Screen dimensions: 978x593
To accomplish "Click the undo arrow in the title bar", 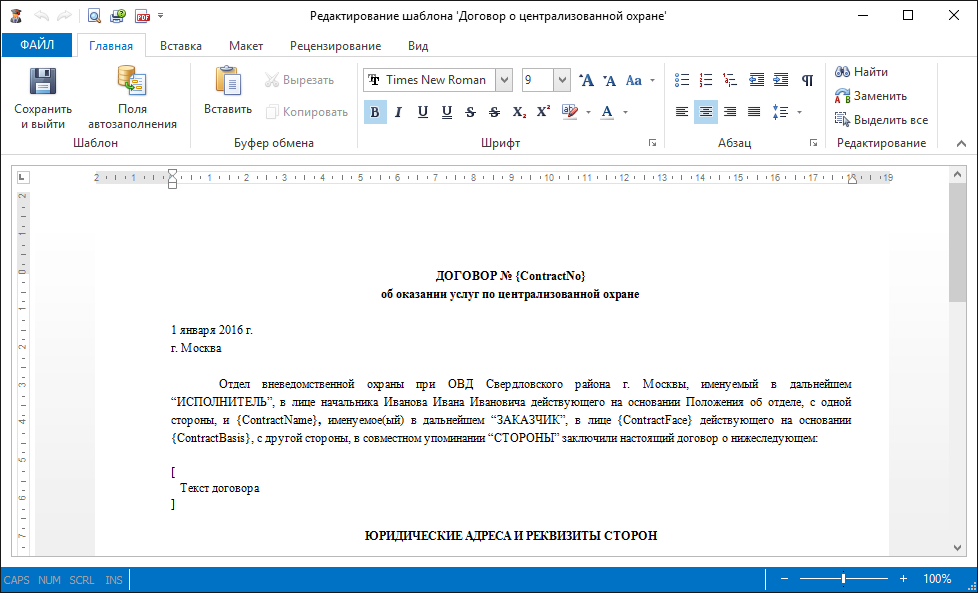I will (42, 16).
